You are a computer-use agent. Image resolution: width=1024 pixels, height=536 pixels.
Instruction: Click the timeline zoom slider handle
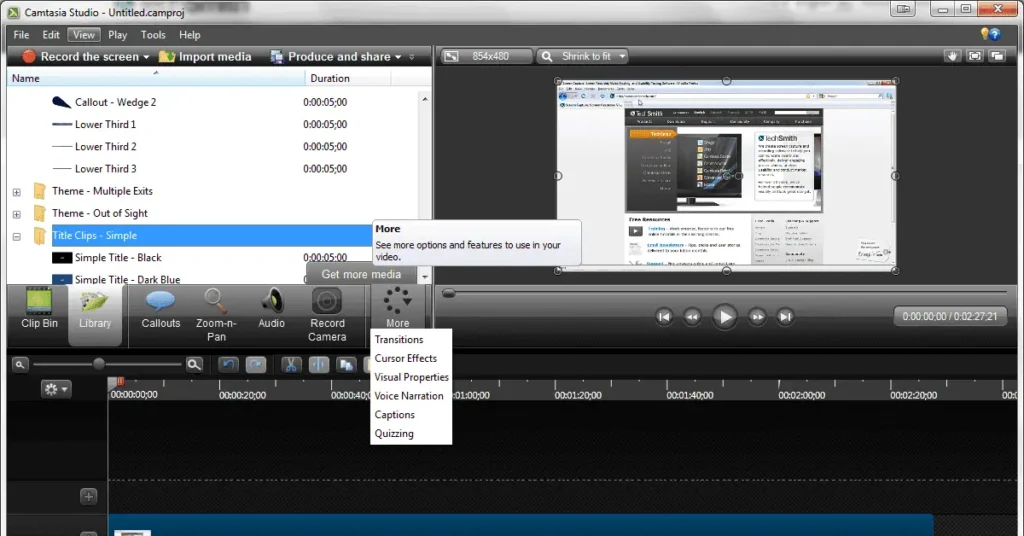tap(99, 364)
